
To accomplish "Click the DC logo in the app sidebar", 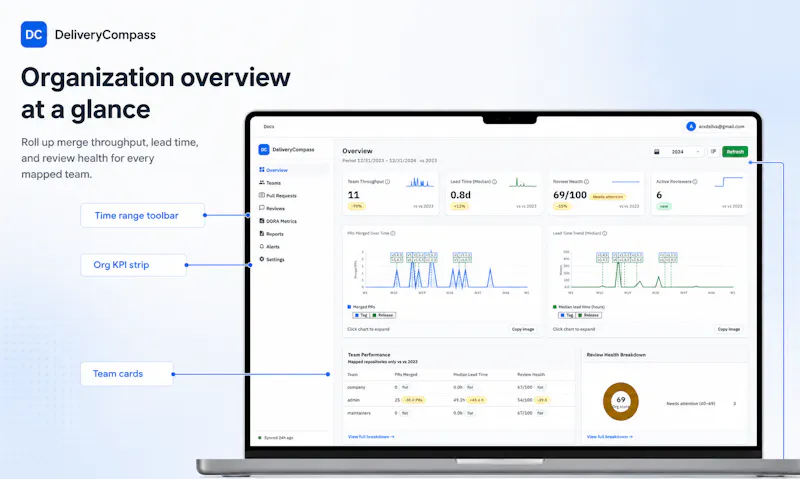I will pos(264,149).
